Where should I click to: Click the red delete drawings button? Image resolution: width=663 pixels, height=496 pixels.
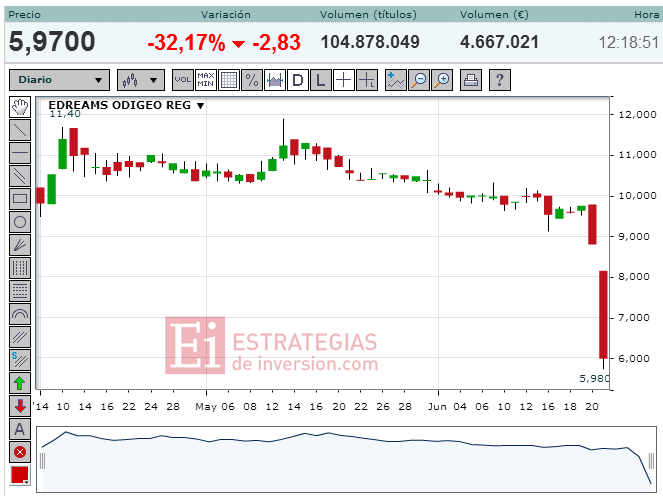20,452
